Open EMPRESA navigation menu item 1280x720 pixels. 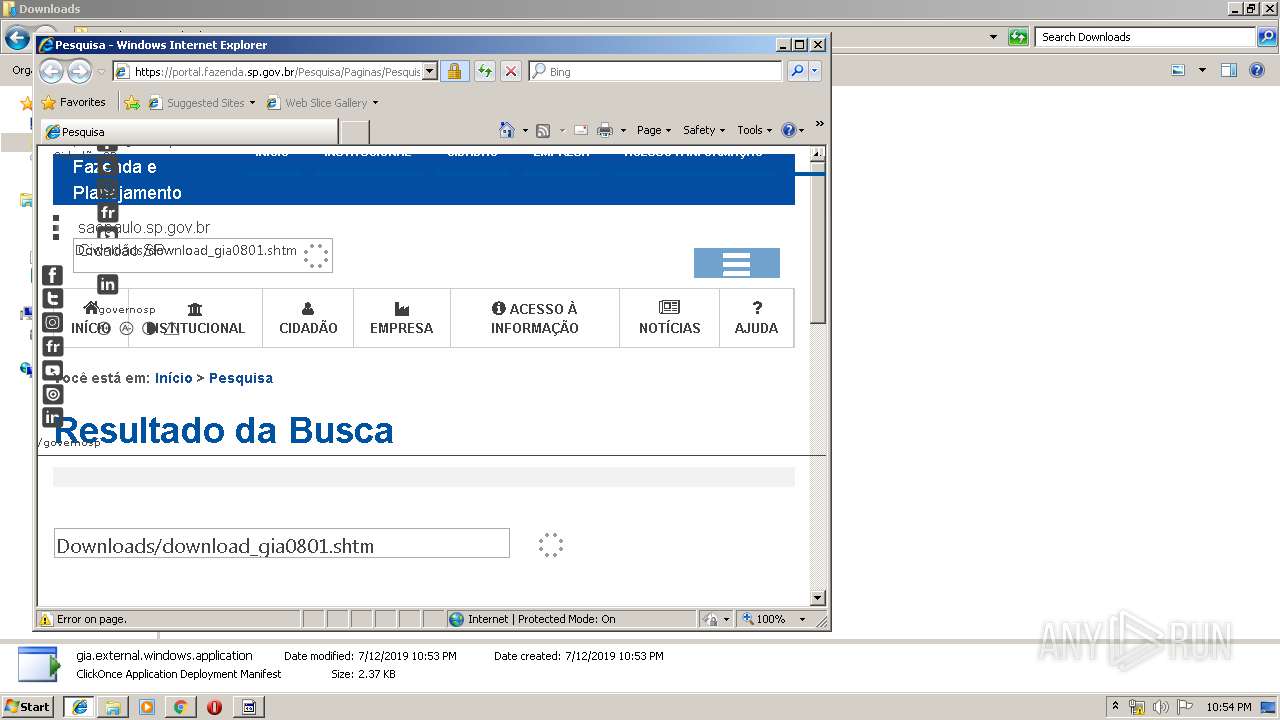(402, 319)
